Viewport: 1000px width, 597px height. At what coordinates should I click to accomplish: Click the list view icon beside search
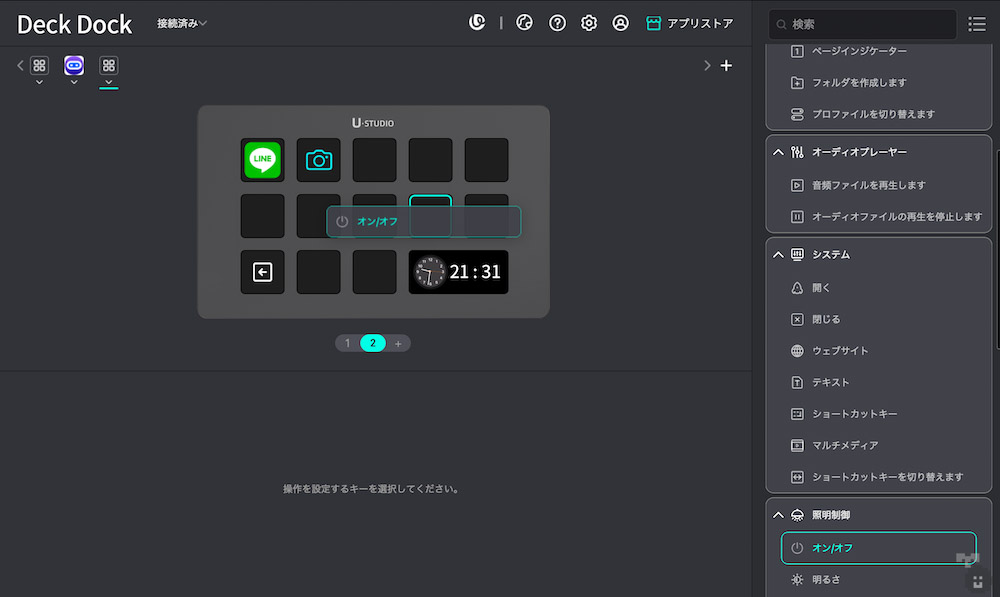pos(977,24)
